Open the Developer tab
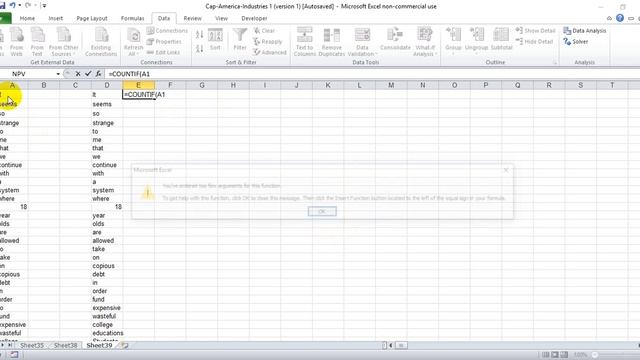 coord(254,18)
